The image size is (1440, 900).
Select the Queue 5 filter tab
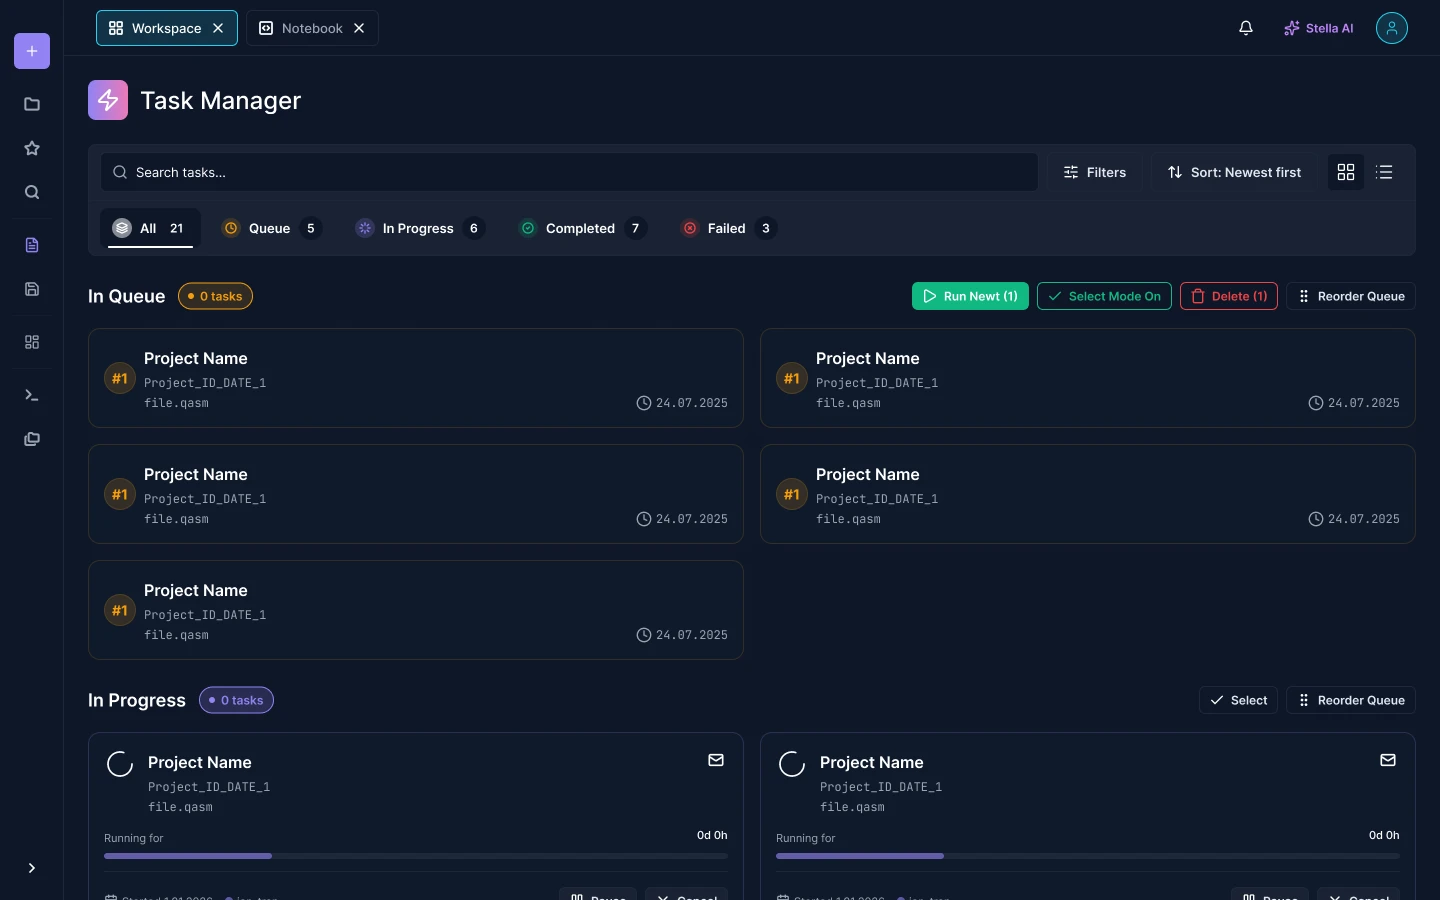click(x=271, y=228)
